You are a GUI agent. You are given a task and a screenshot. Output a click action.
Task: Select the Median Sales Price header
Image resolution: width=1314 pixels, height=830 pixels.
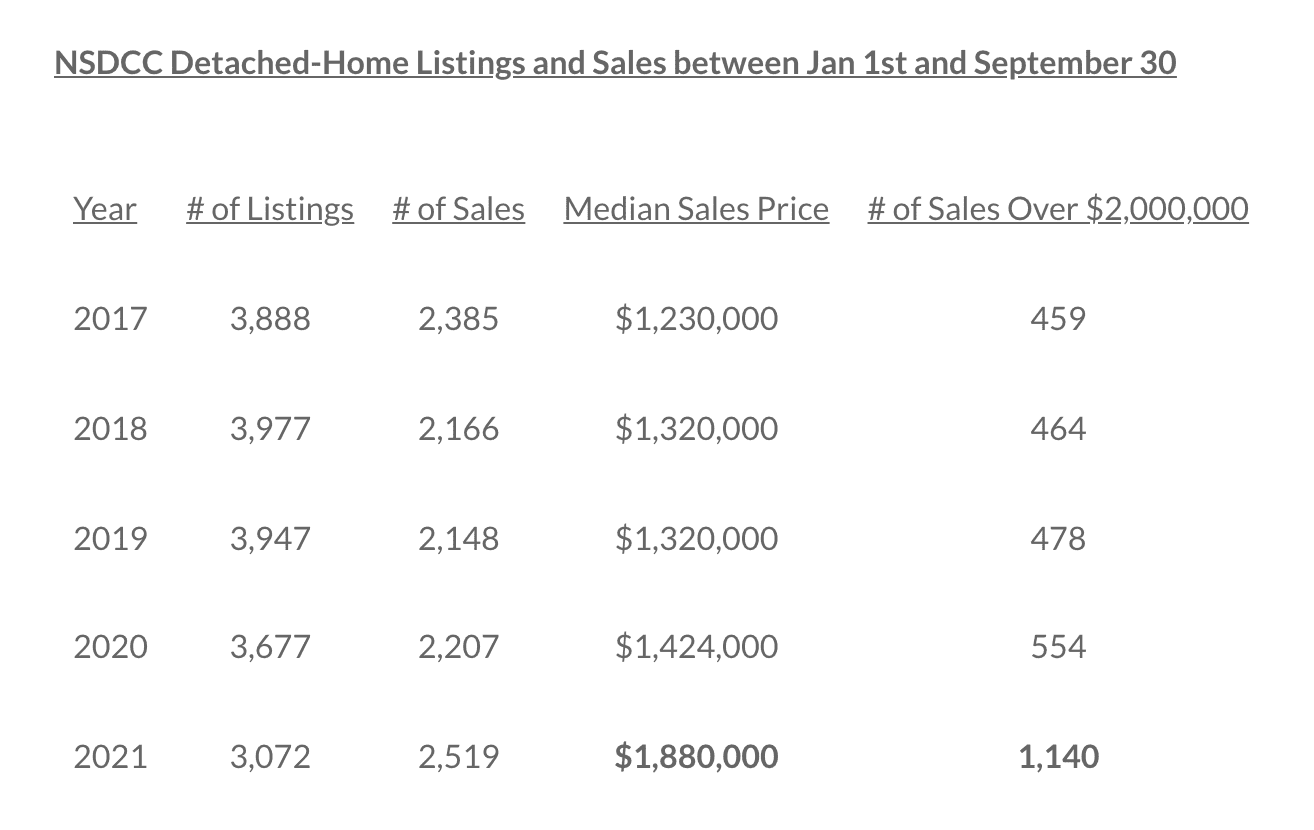pyautogui.click(x=696, y=209)
